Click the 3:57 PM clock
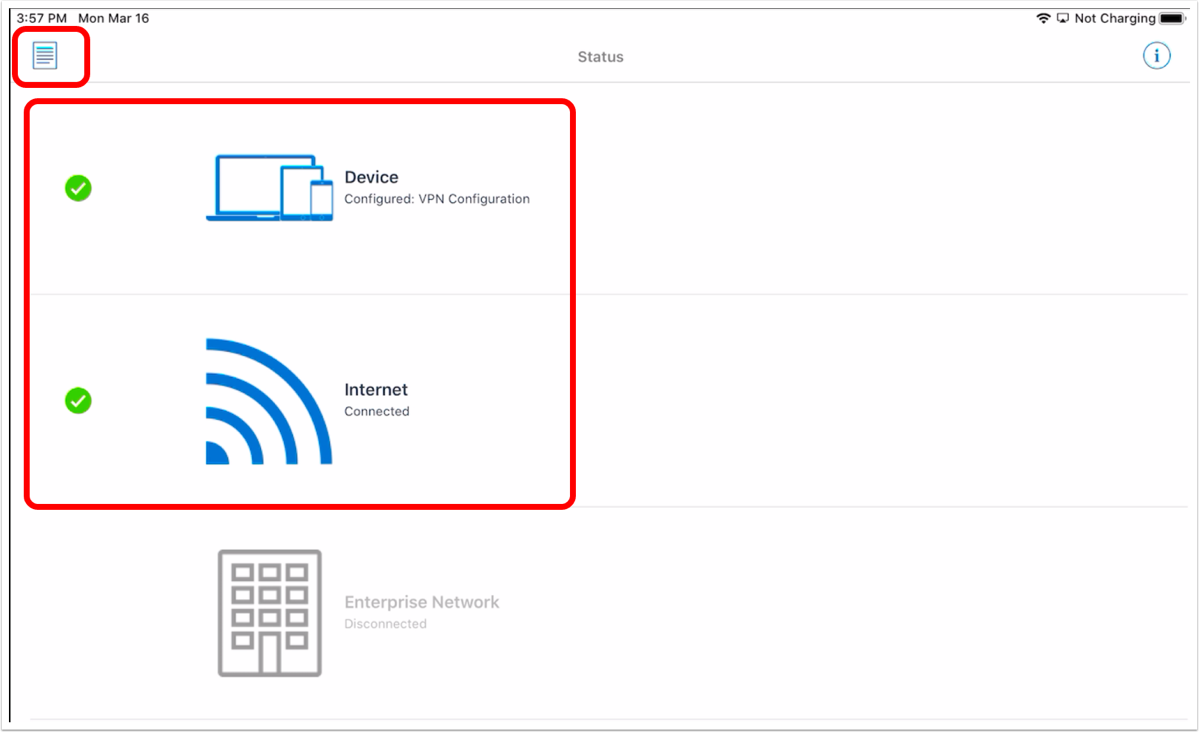Screen dimensions: 1199x732 (41, 18)
